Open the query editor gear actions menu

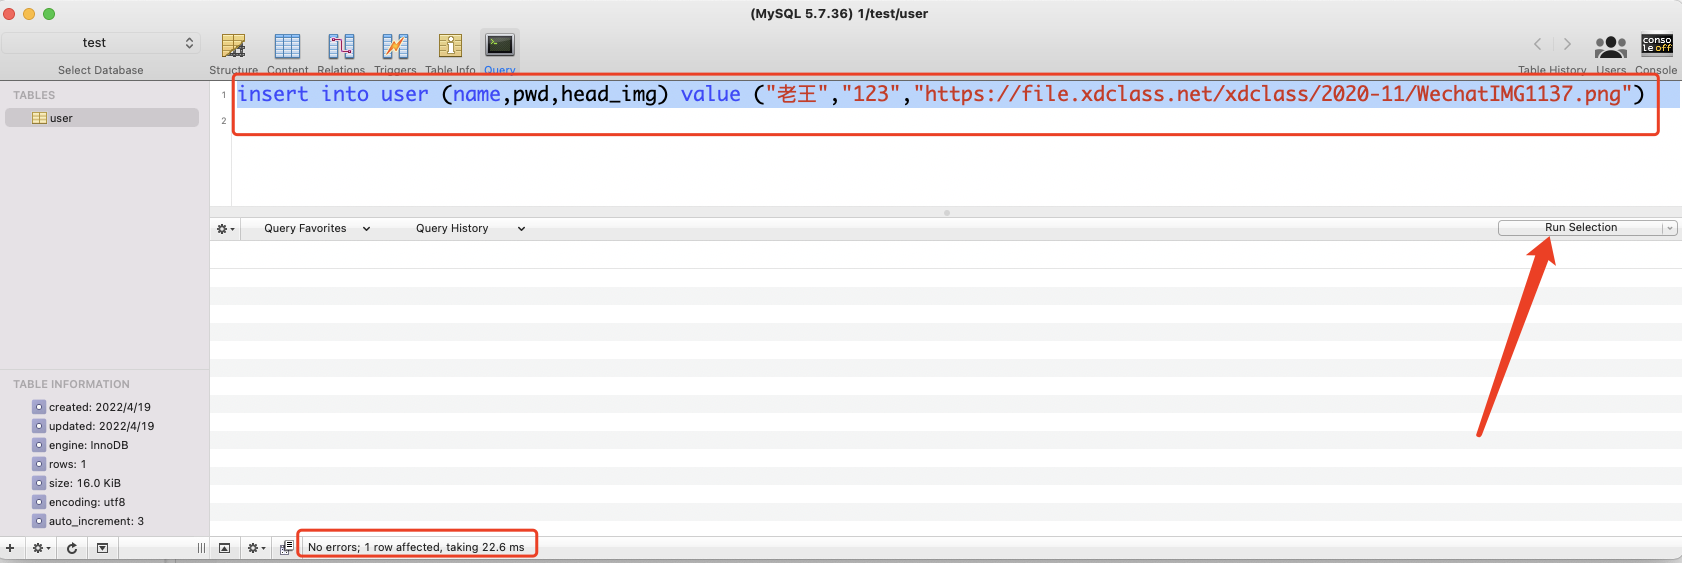click(226, 229)
